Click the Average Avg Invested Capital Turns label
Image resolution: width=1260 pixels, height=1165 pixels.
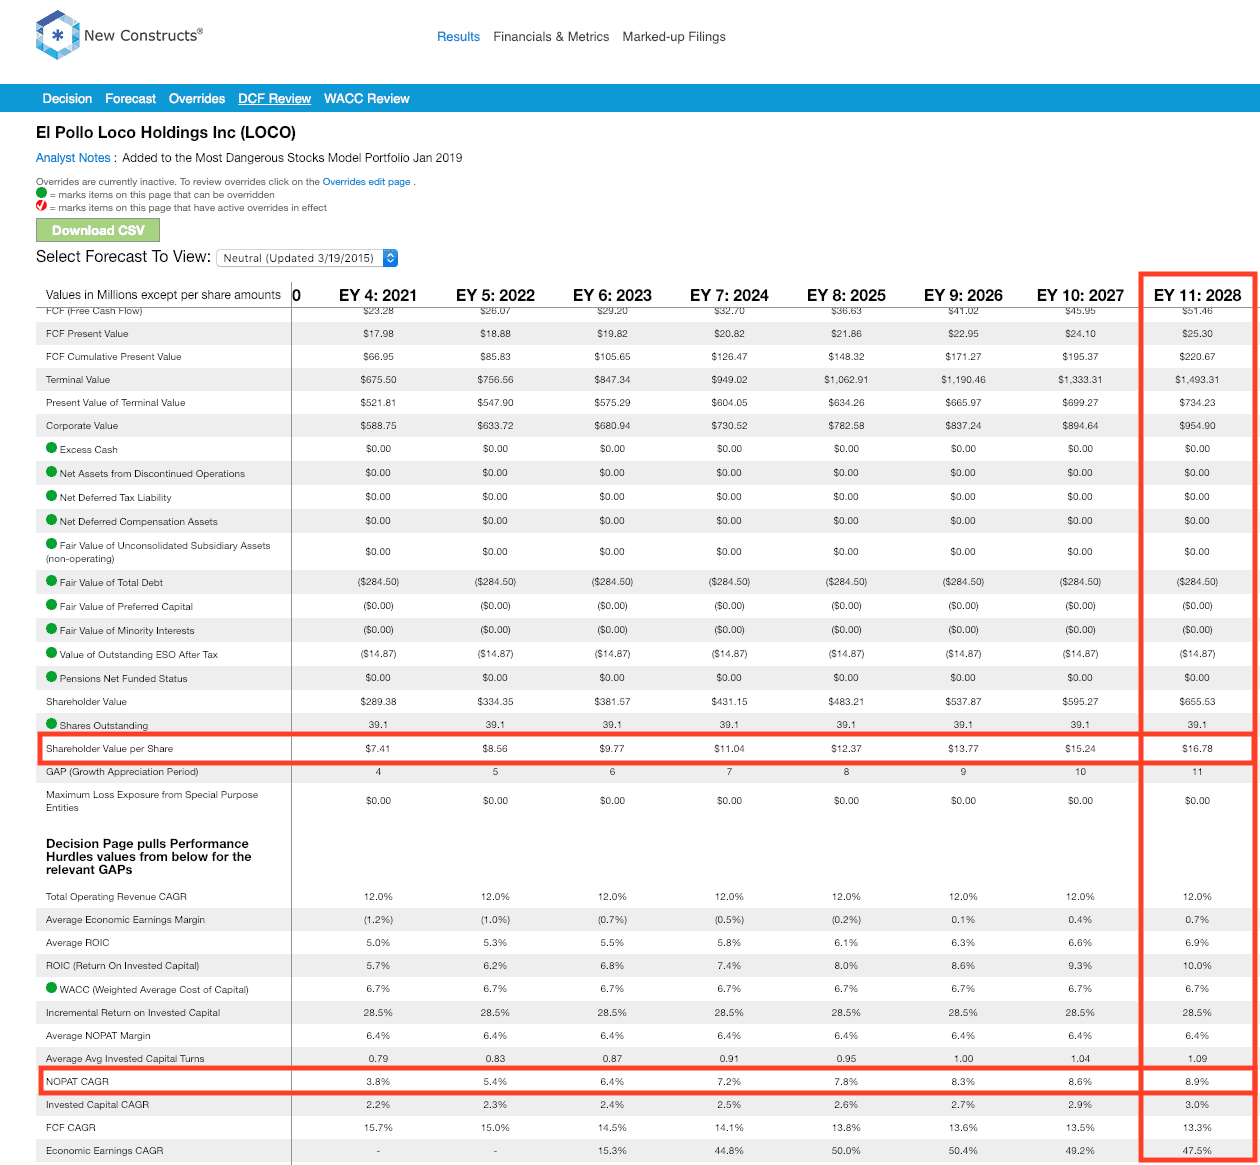125,1059
